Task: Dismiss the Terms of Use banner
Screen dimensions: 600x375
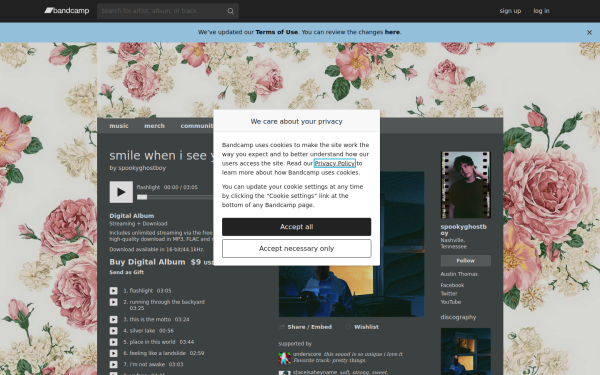Action: 589,33
